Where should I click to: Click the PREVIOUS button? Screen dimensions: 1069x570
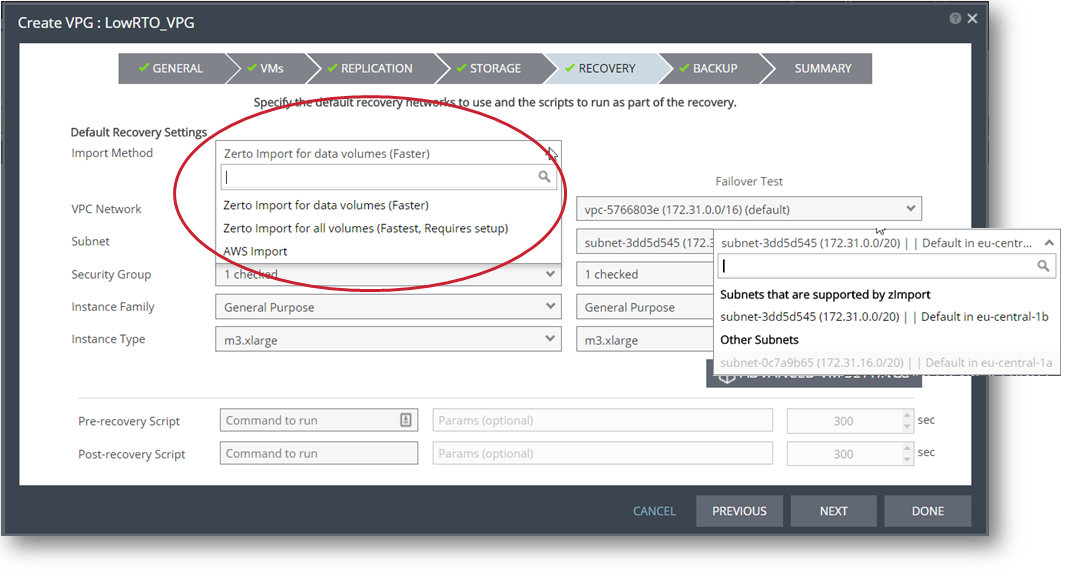coord(739,511)
